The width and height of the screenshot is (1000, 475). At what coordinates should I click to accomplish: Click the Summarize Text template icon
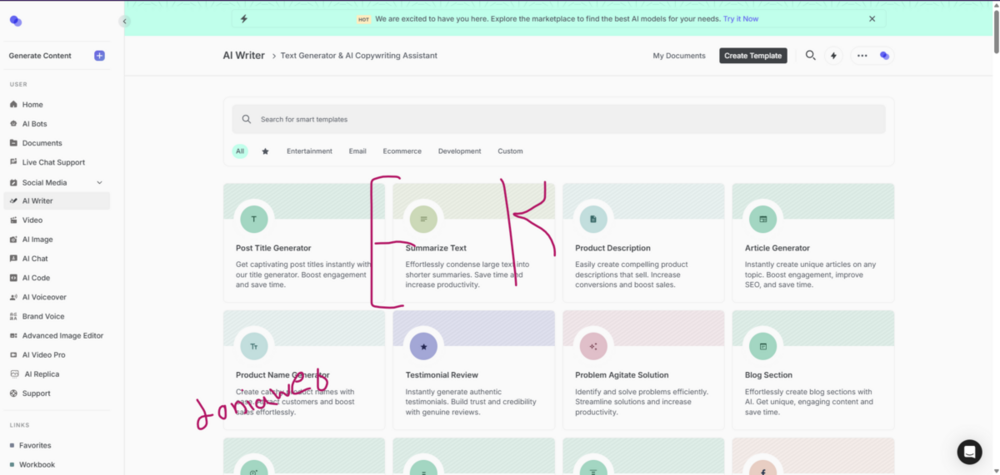point(423,219)
